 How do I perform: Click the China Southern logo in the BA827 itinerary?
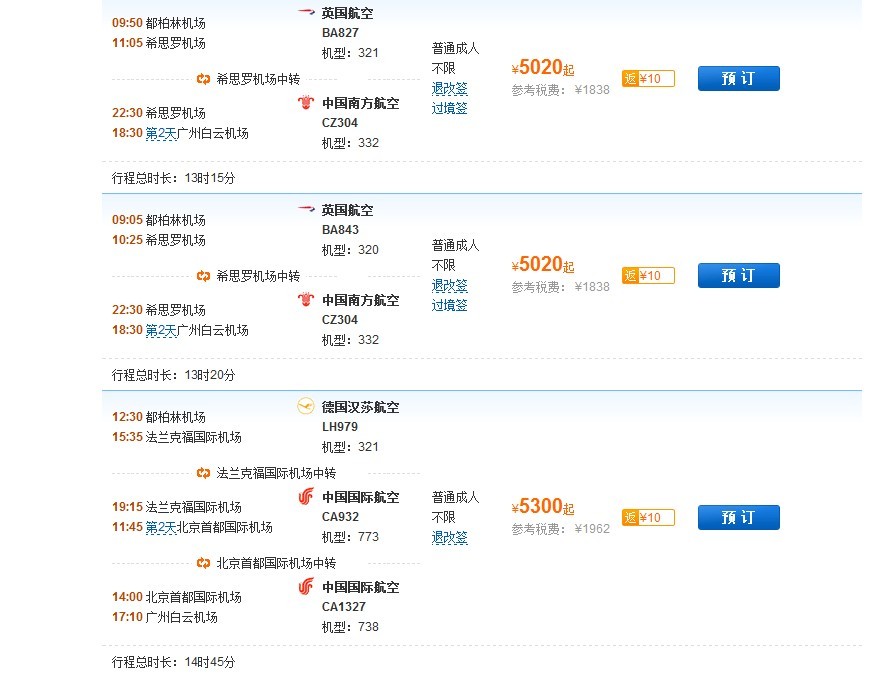306,103
